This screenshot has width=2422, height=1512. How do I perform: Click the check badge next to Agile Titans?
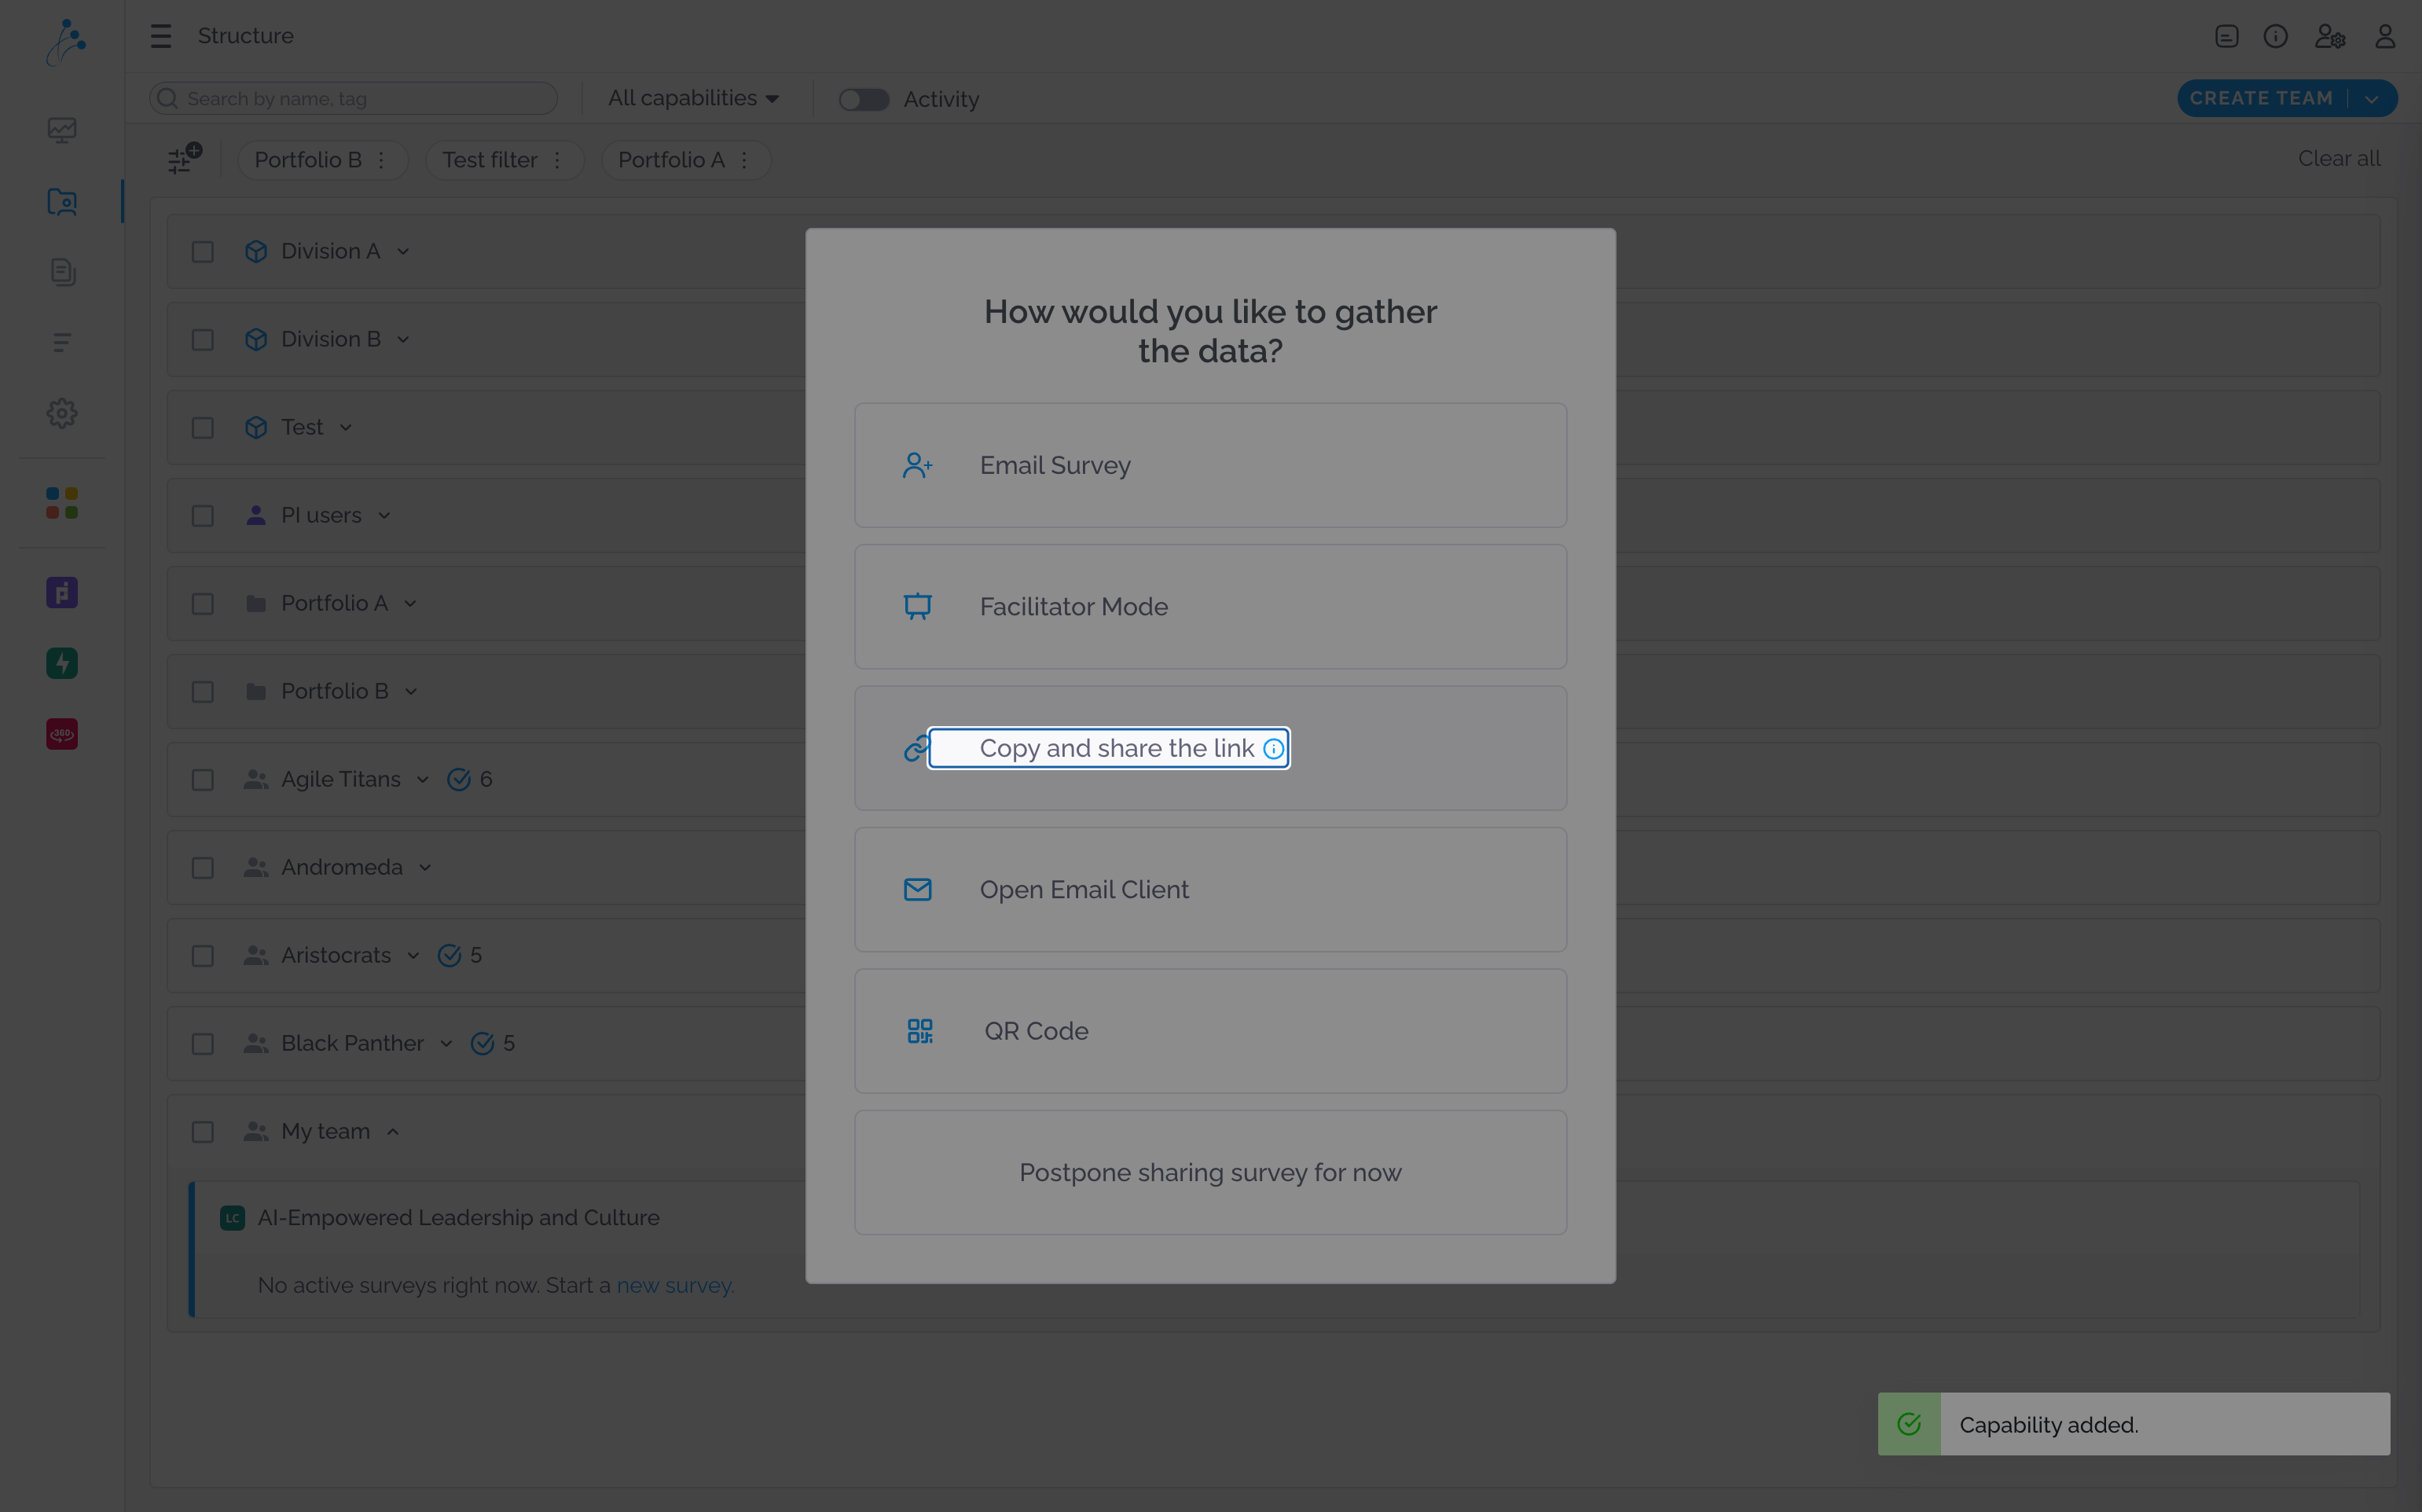click(x=459, y=779)
